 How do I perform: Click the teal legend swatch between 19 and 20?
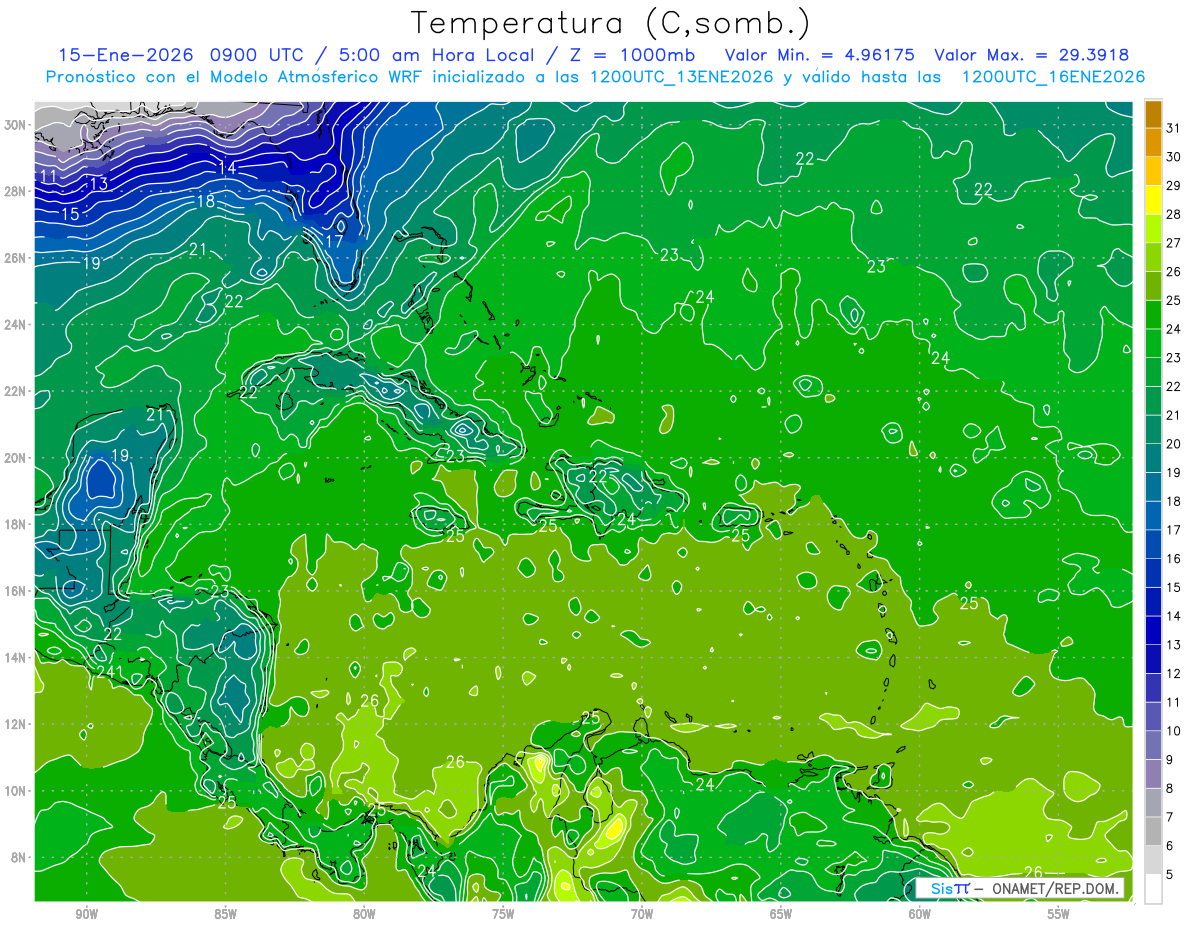[x=1153, y=458]
